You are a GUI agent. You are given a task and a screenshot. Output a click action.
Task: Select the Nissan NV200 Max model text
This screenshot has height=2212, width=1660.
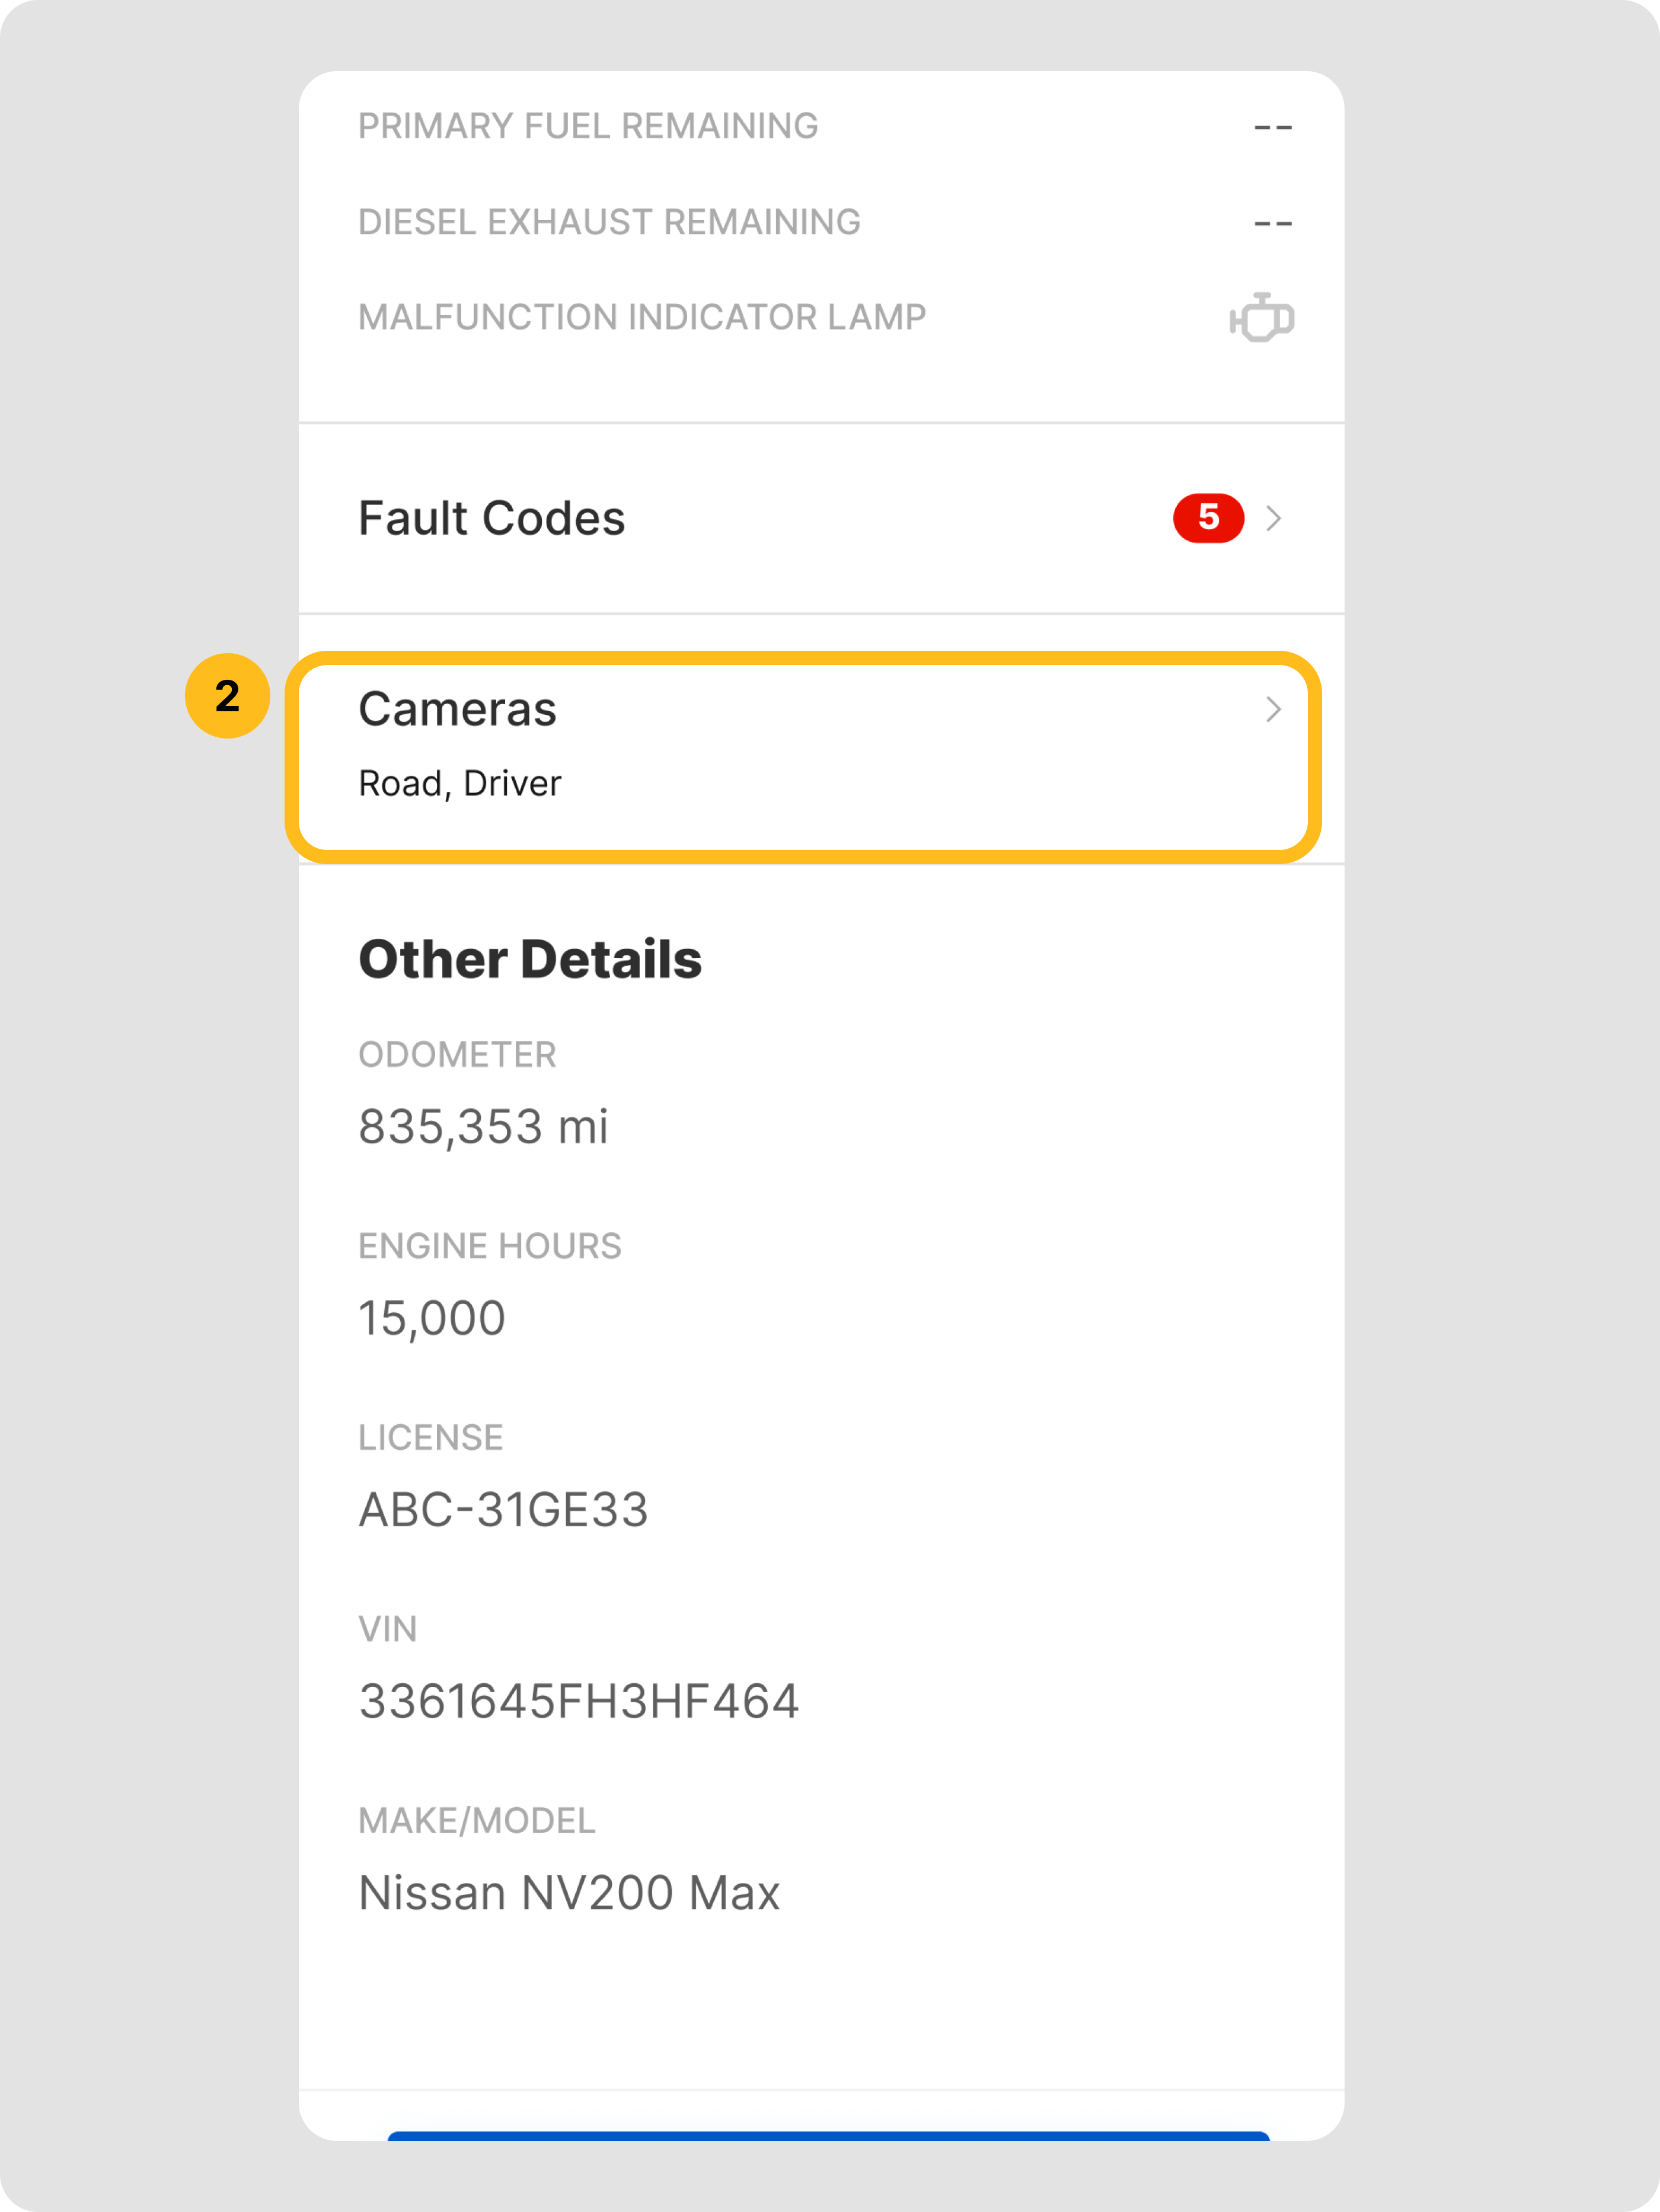pyautogui.click(x=569, y=1893)
